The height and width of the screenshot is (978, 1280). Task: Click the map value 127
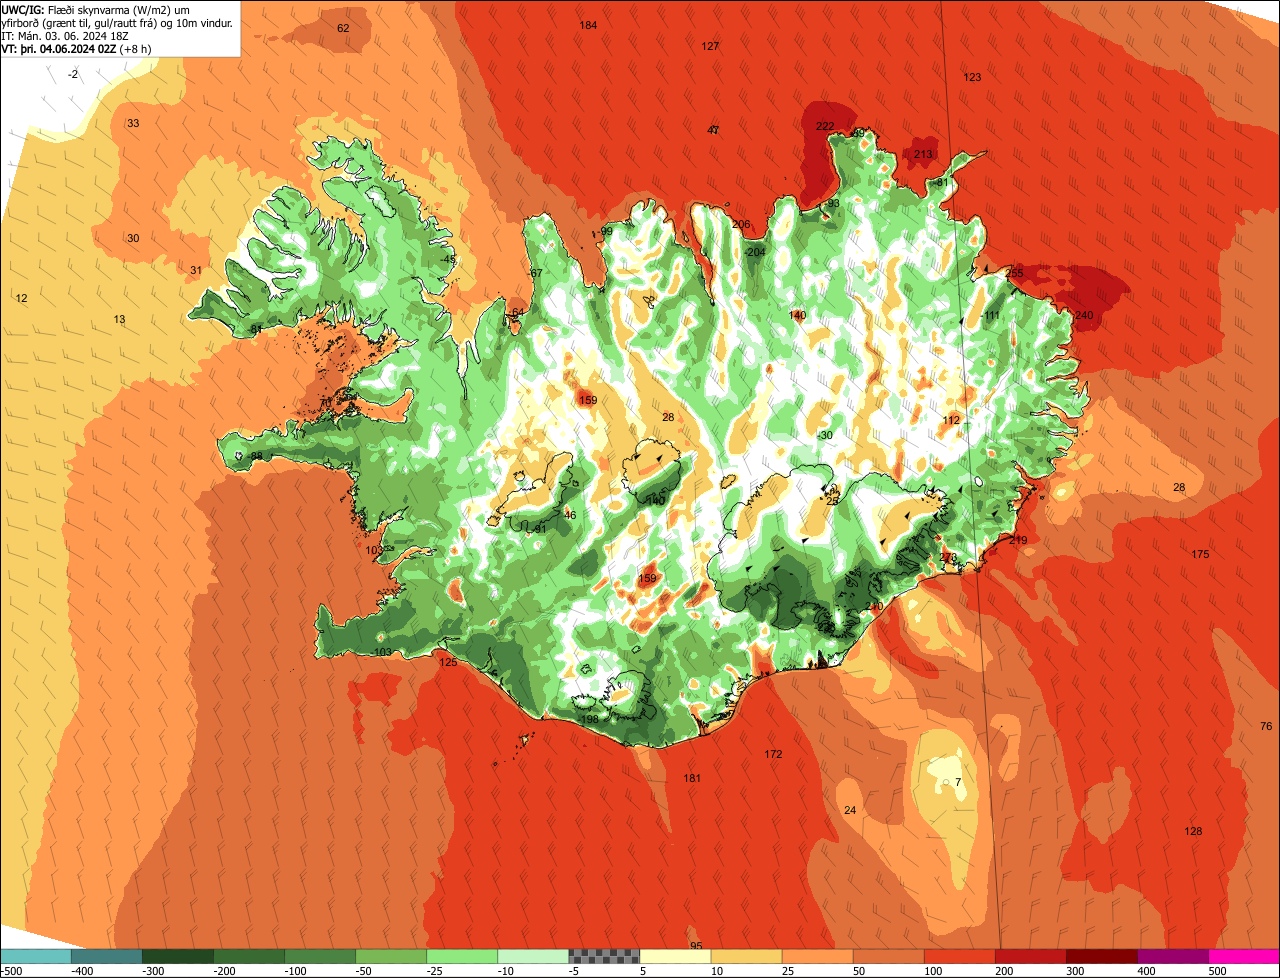pyautogui.click(x=711, y=47)
